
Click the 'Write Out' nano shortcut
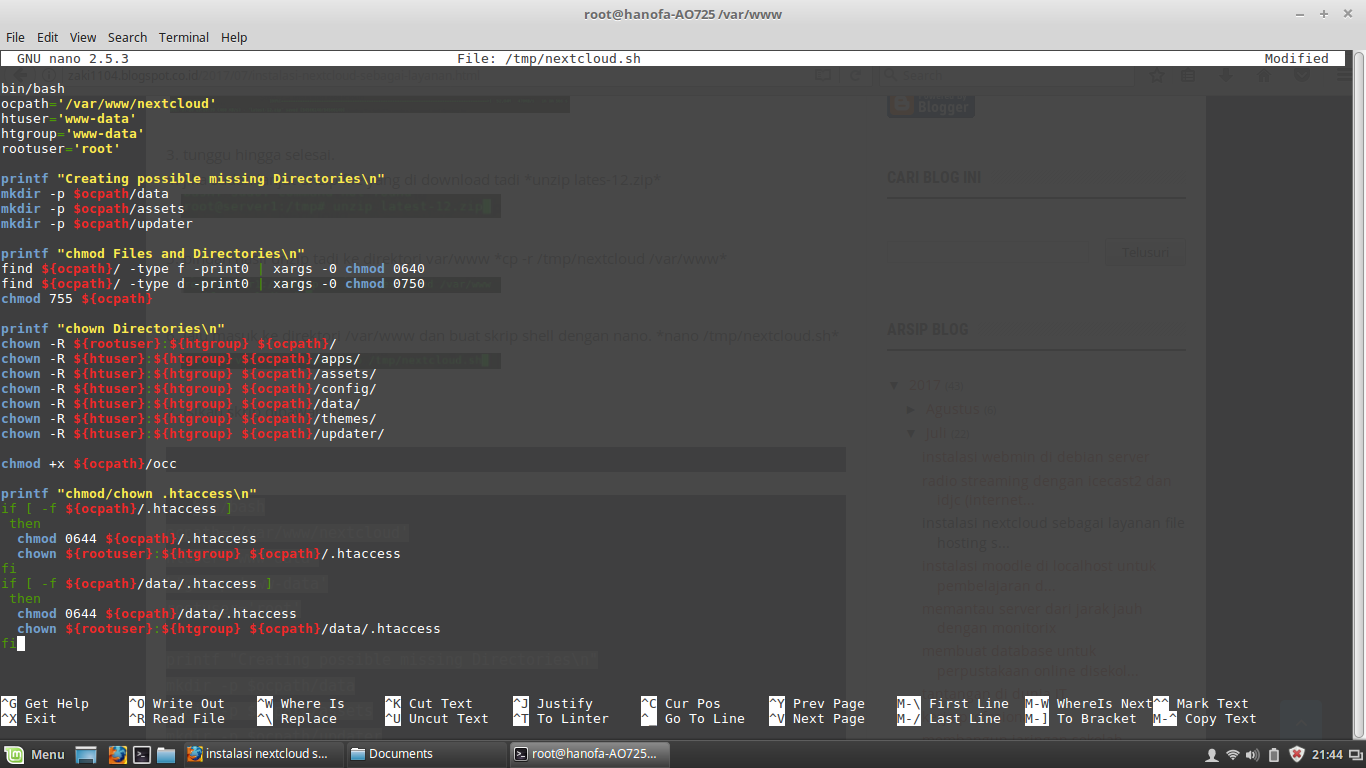177,703
